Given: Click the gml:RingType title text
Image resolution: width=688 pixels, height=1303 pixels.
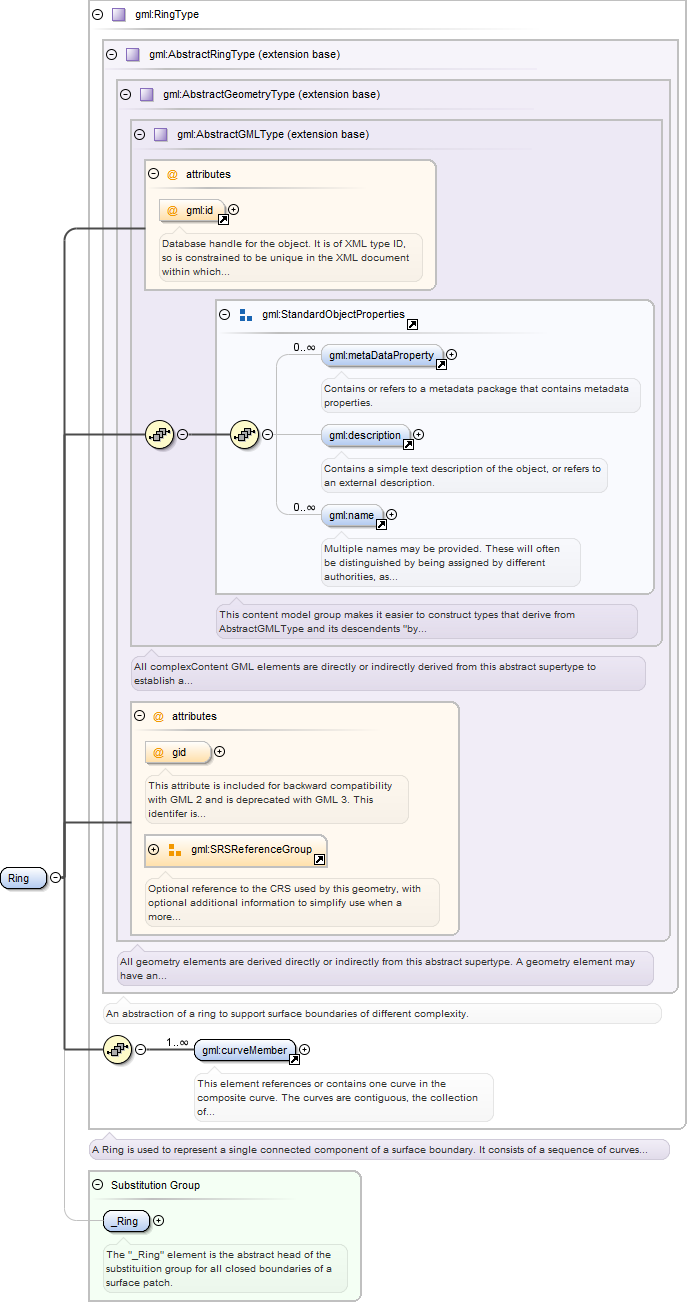Looking at the screenshot, I should click(x=167, y=15).
